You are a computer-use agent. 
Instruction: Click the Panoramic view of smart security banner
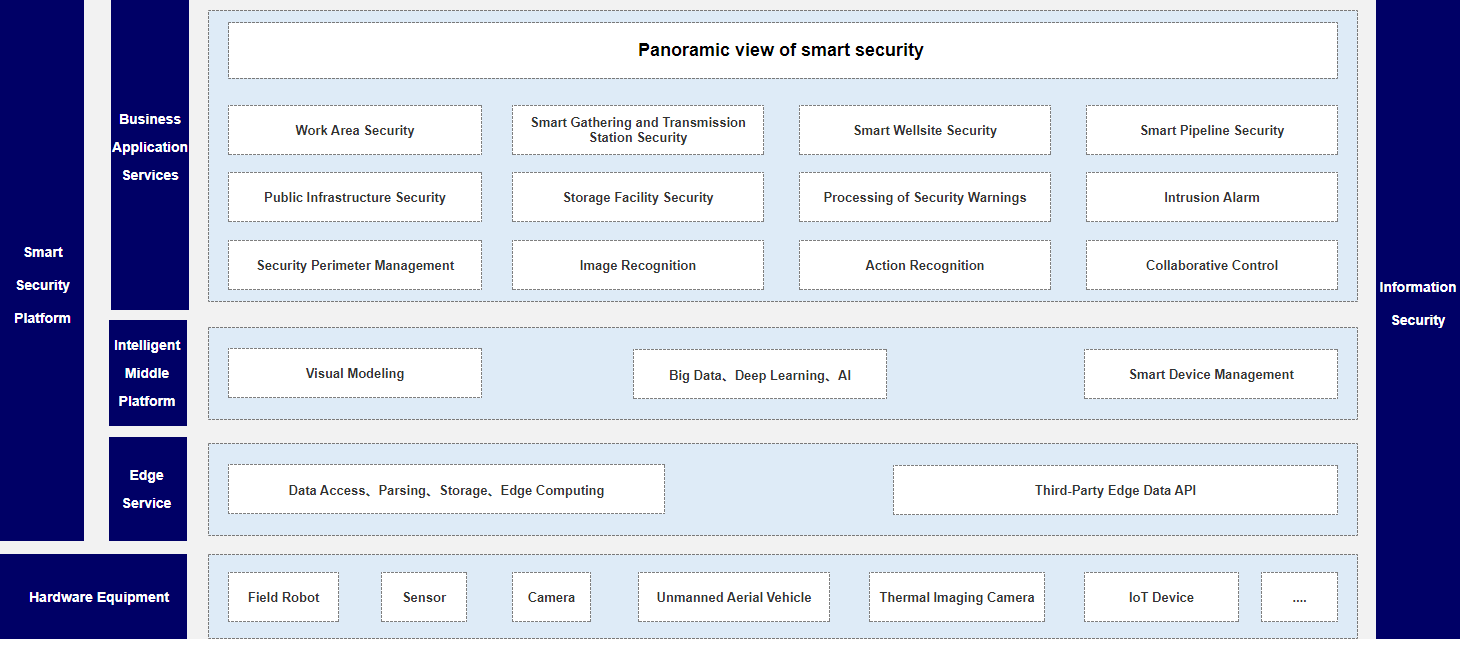click(781, 50)
